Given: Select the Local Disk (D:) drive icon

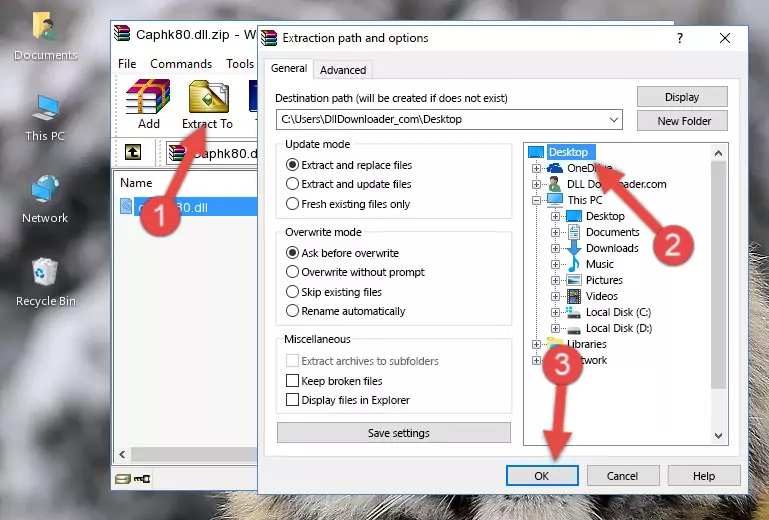Looking at the screenshot, I should 573,329.
